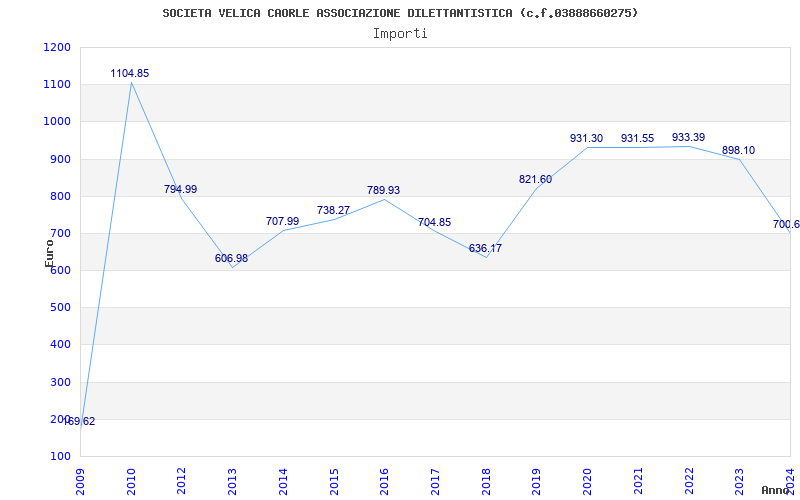Select the 789.93 data label

pos(384,190)
